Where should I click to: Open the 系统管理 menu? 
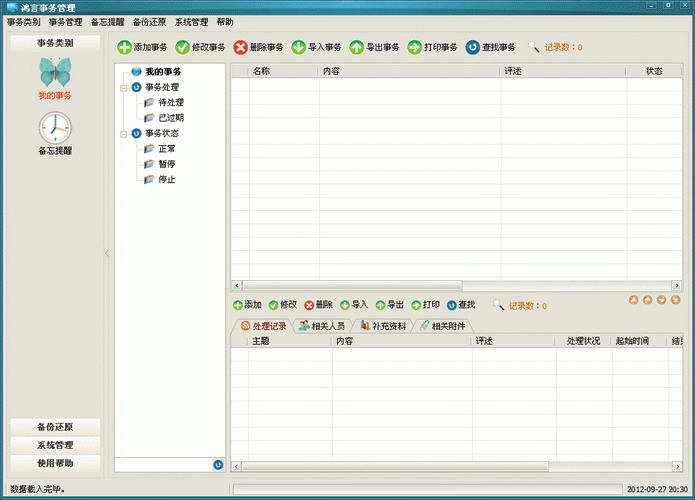click(x=191, y=22)
